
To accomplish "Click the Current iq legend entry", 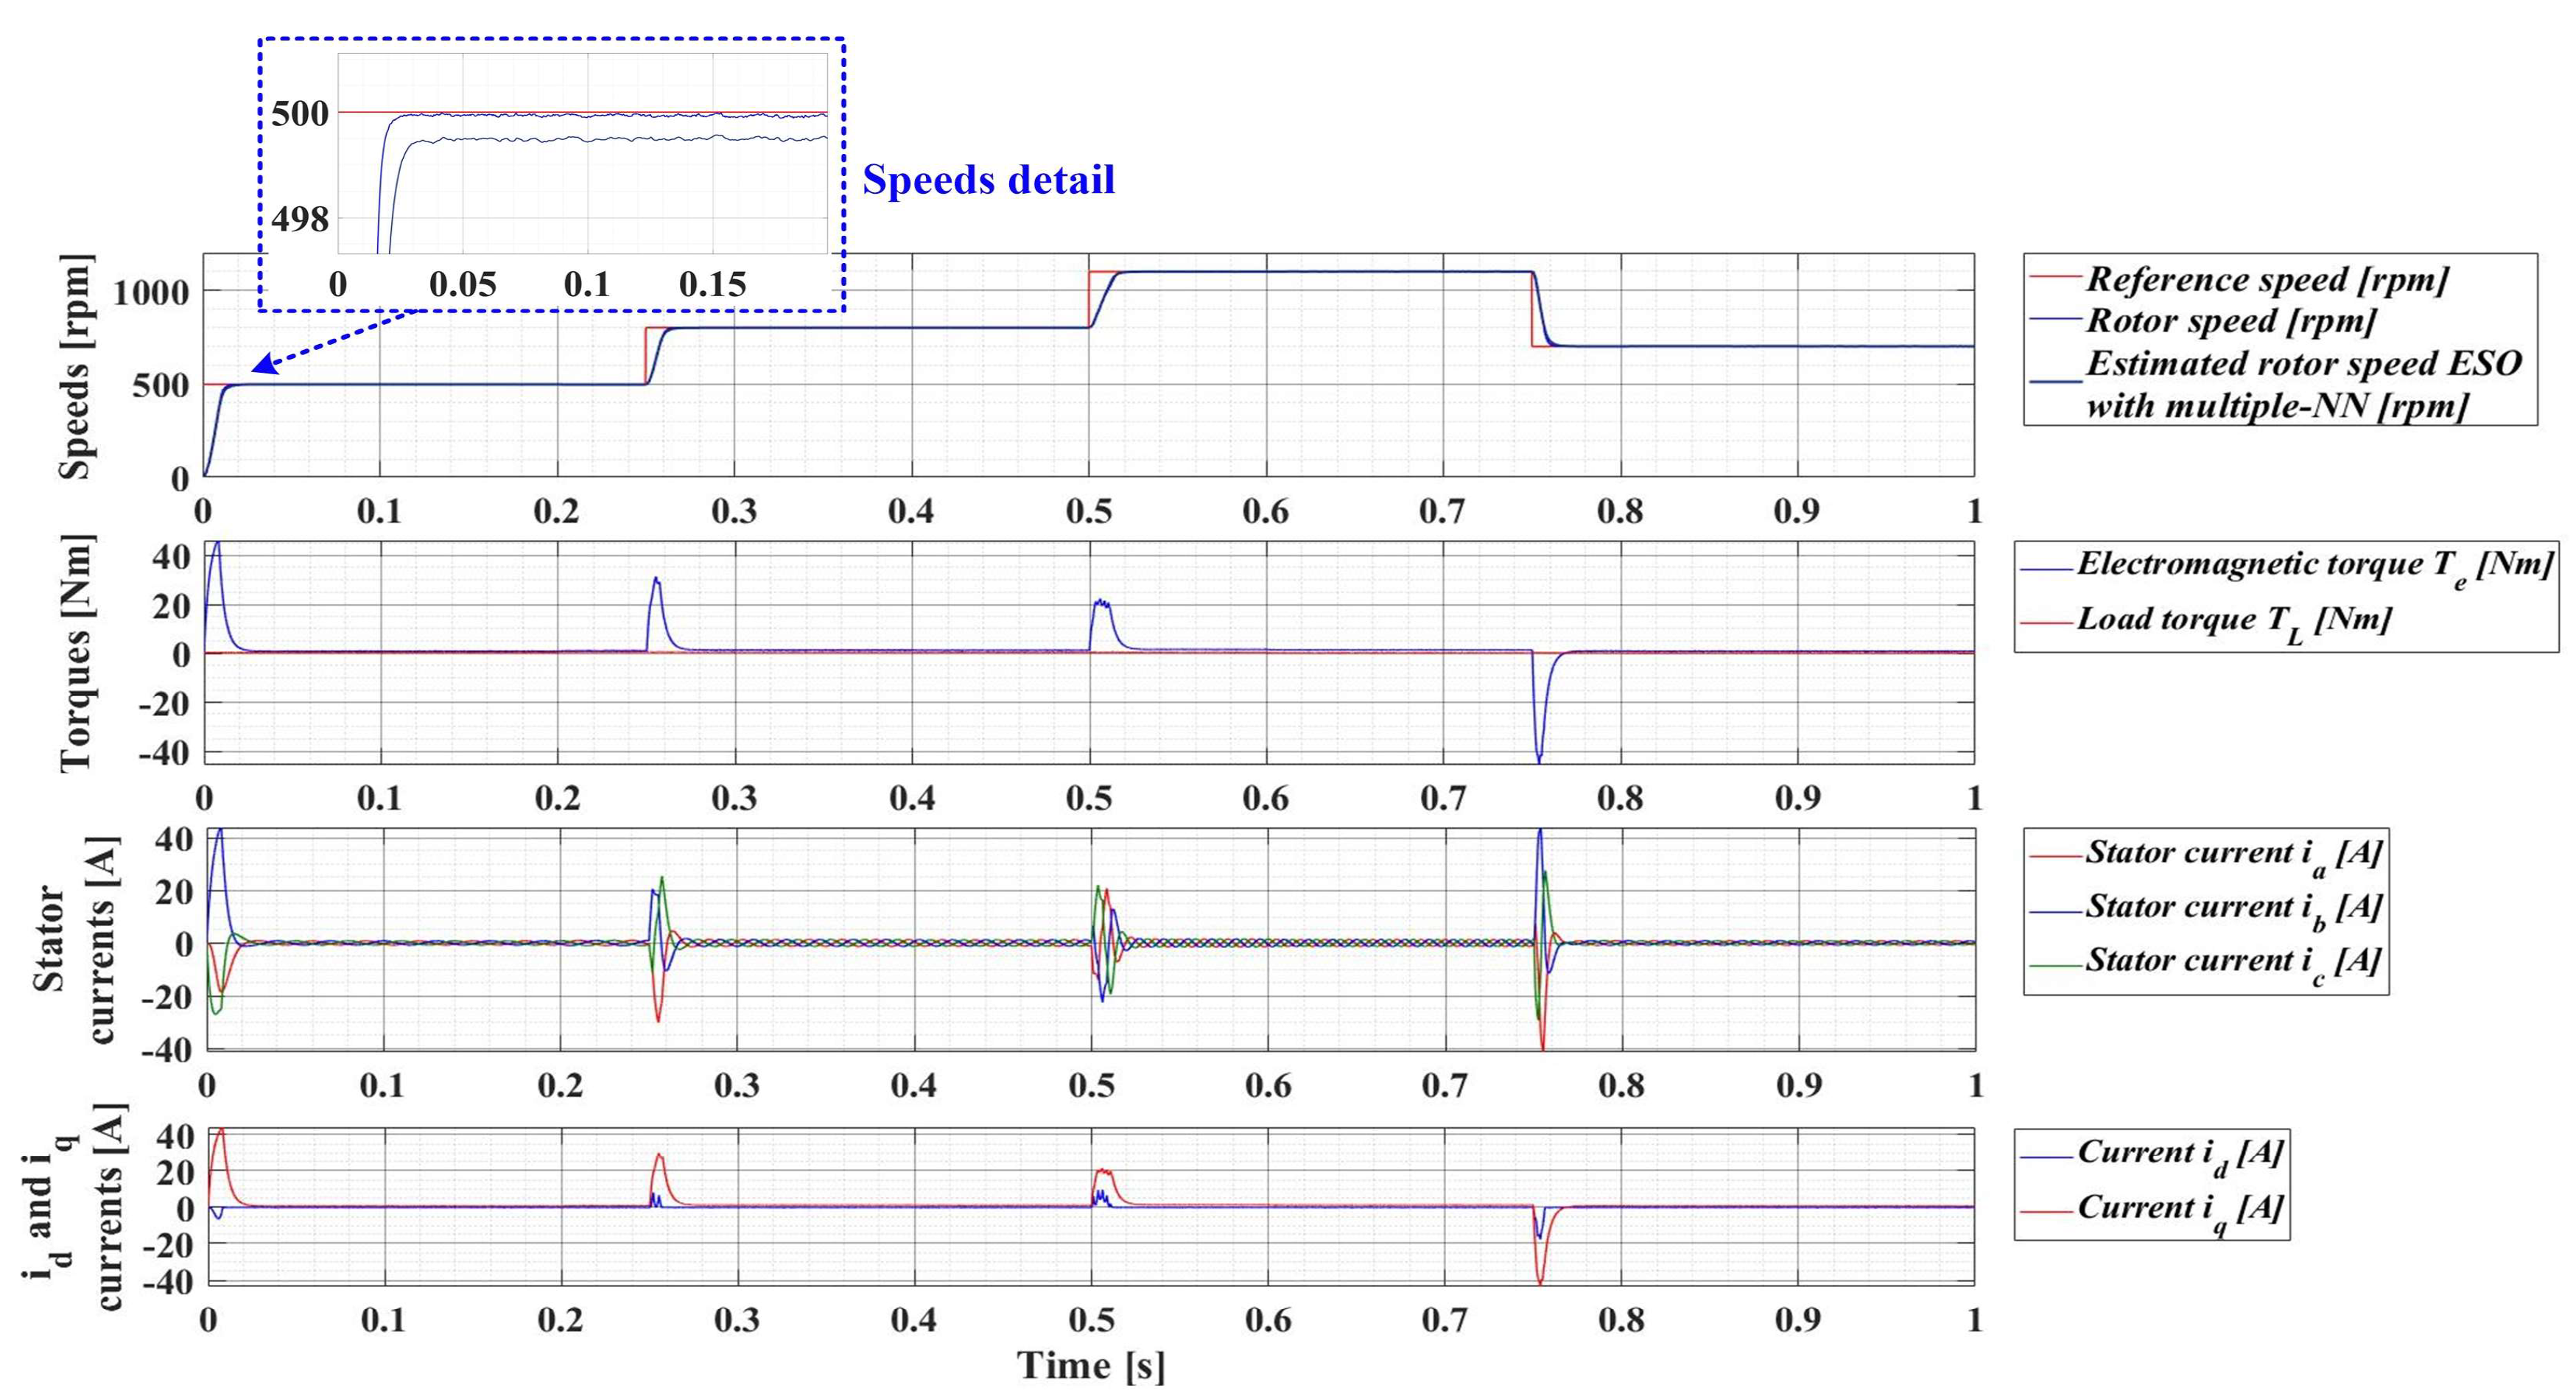I will pyautogui.click(x=2180, y=1210).
